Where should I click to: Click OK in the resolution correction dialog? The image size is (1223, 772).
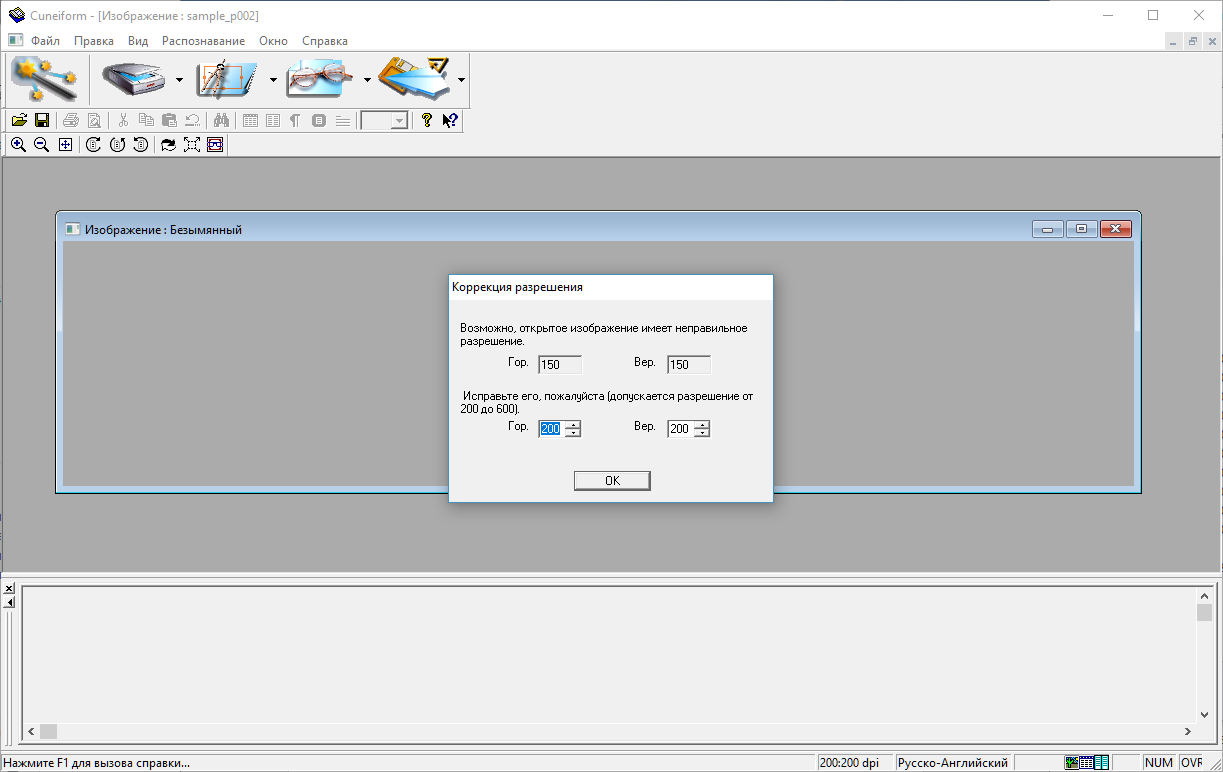tap(612, 481)
